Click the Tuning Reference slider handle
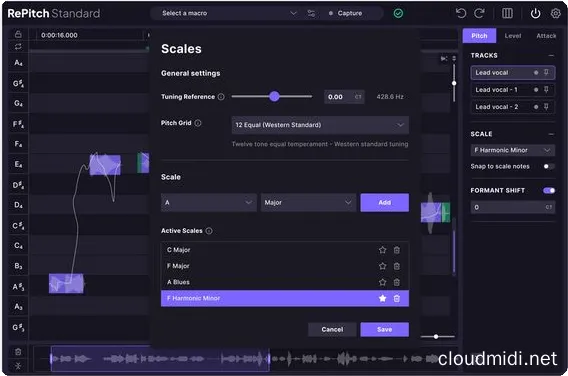 coord(275,96)
